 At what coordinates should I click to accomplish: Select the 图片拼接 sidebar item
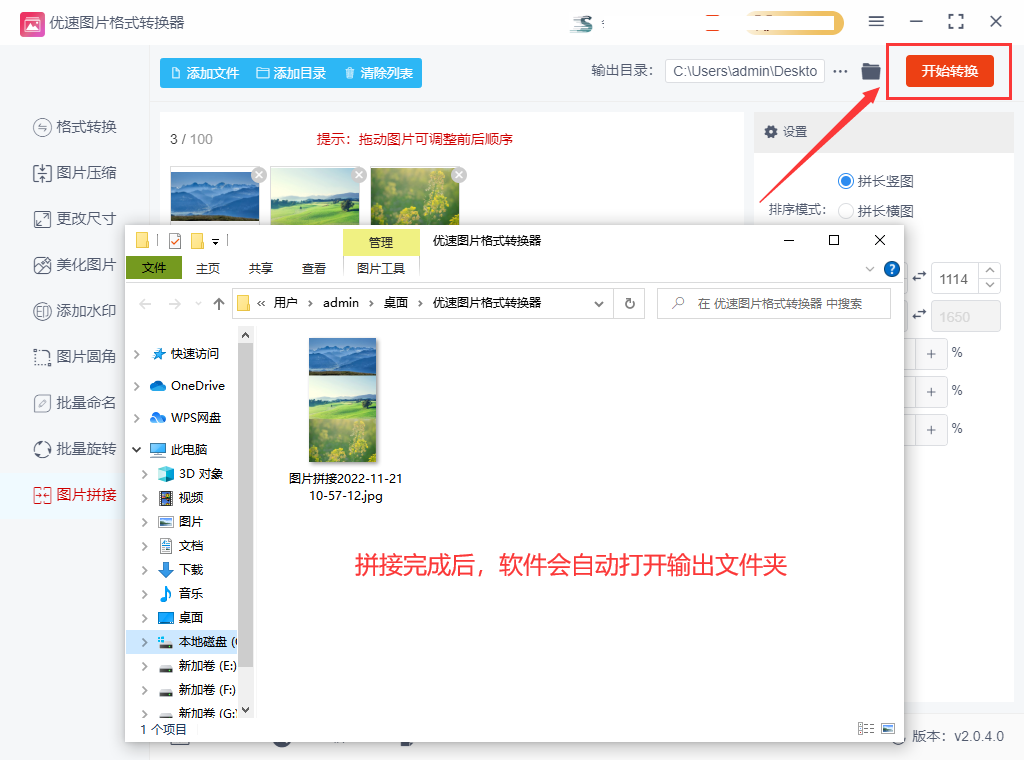click(x=74, y=495)
